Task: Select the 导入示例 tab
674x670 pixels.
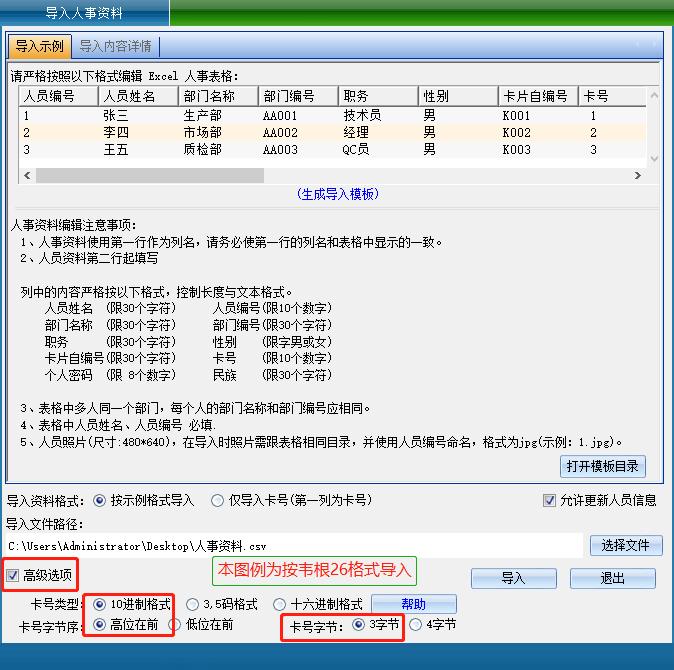Action: click(40, 46)
